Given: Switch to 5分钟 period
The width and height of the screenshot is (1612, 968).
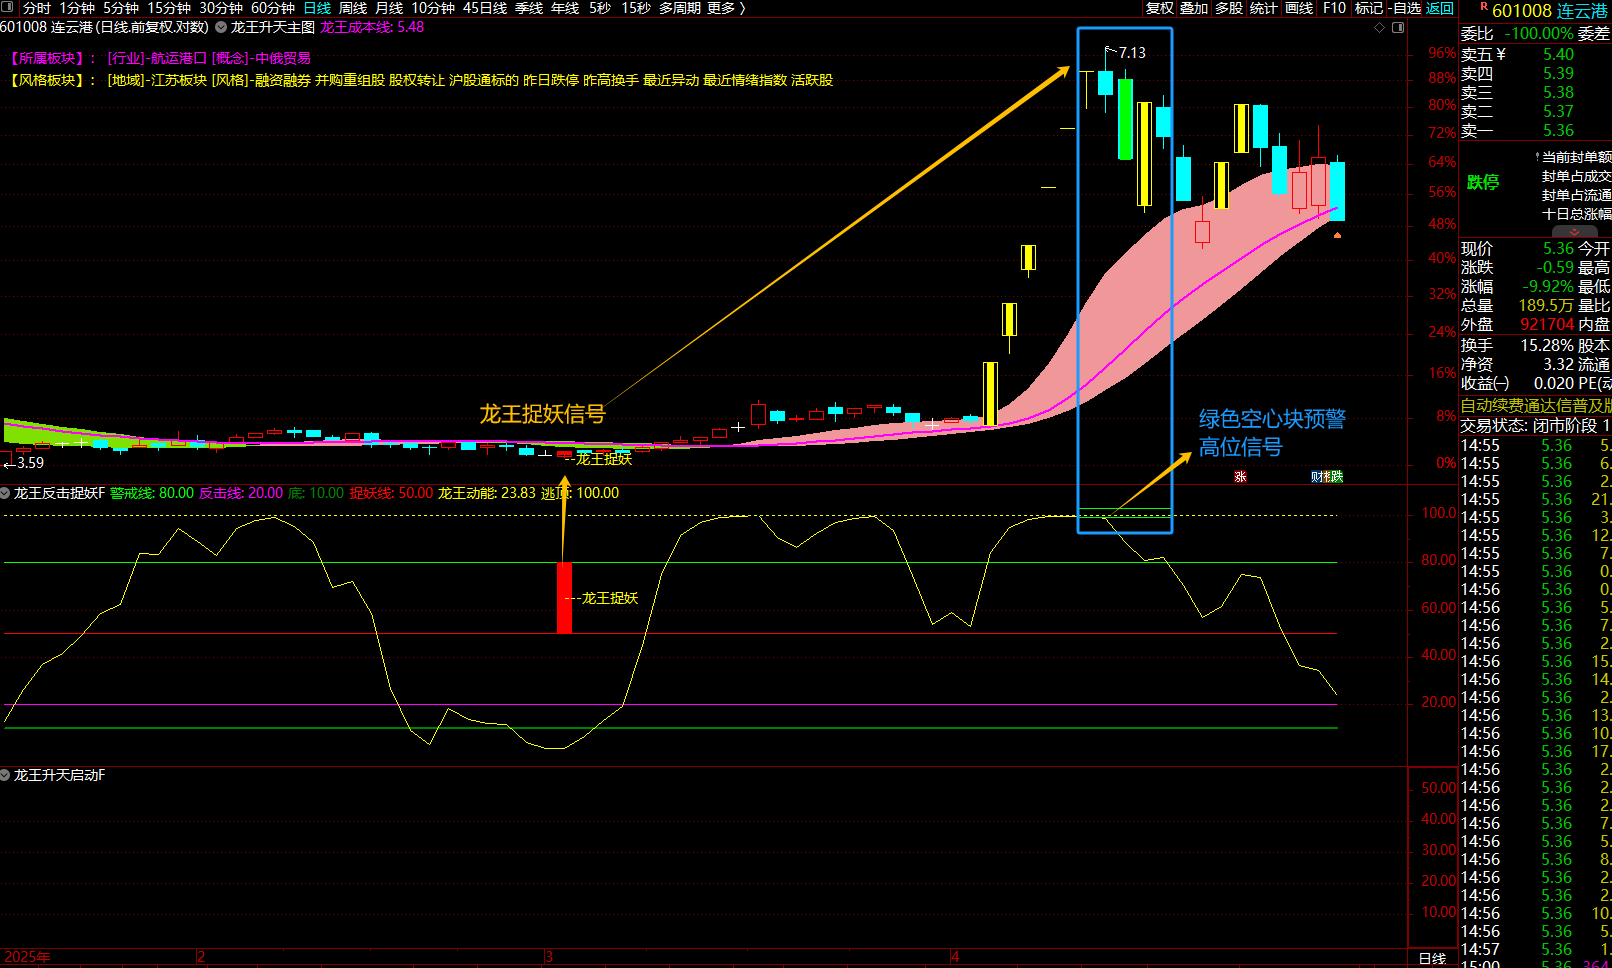Looking at the screenshot, I should [x=121, y=8].
